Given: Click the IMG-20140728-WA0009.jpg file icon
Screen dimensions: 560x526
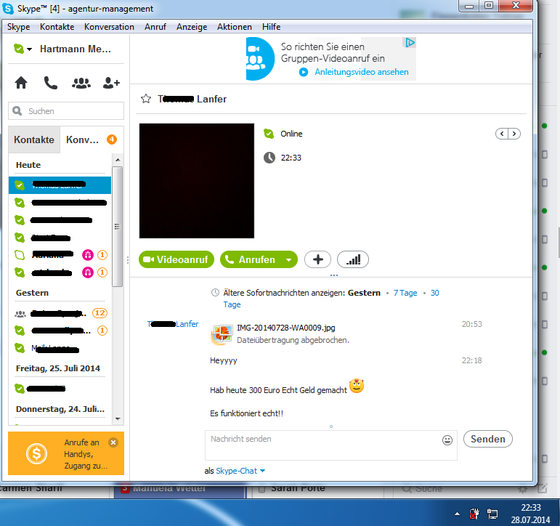Looking at the screenshot, I should pos(222,334).
